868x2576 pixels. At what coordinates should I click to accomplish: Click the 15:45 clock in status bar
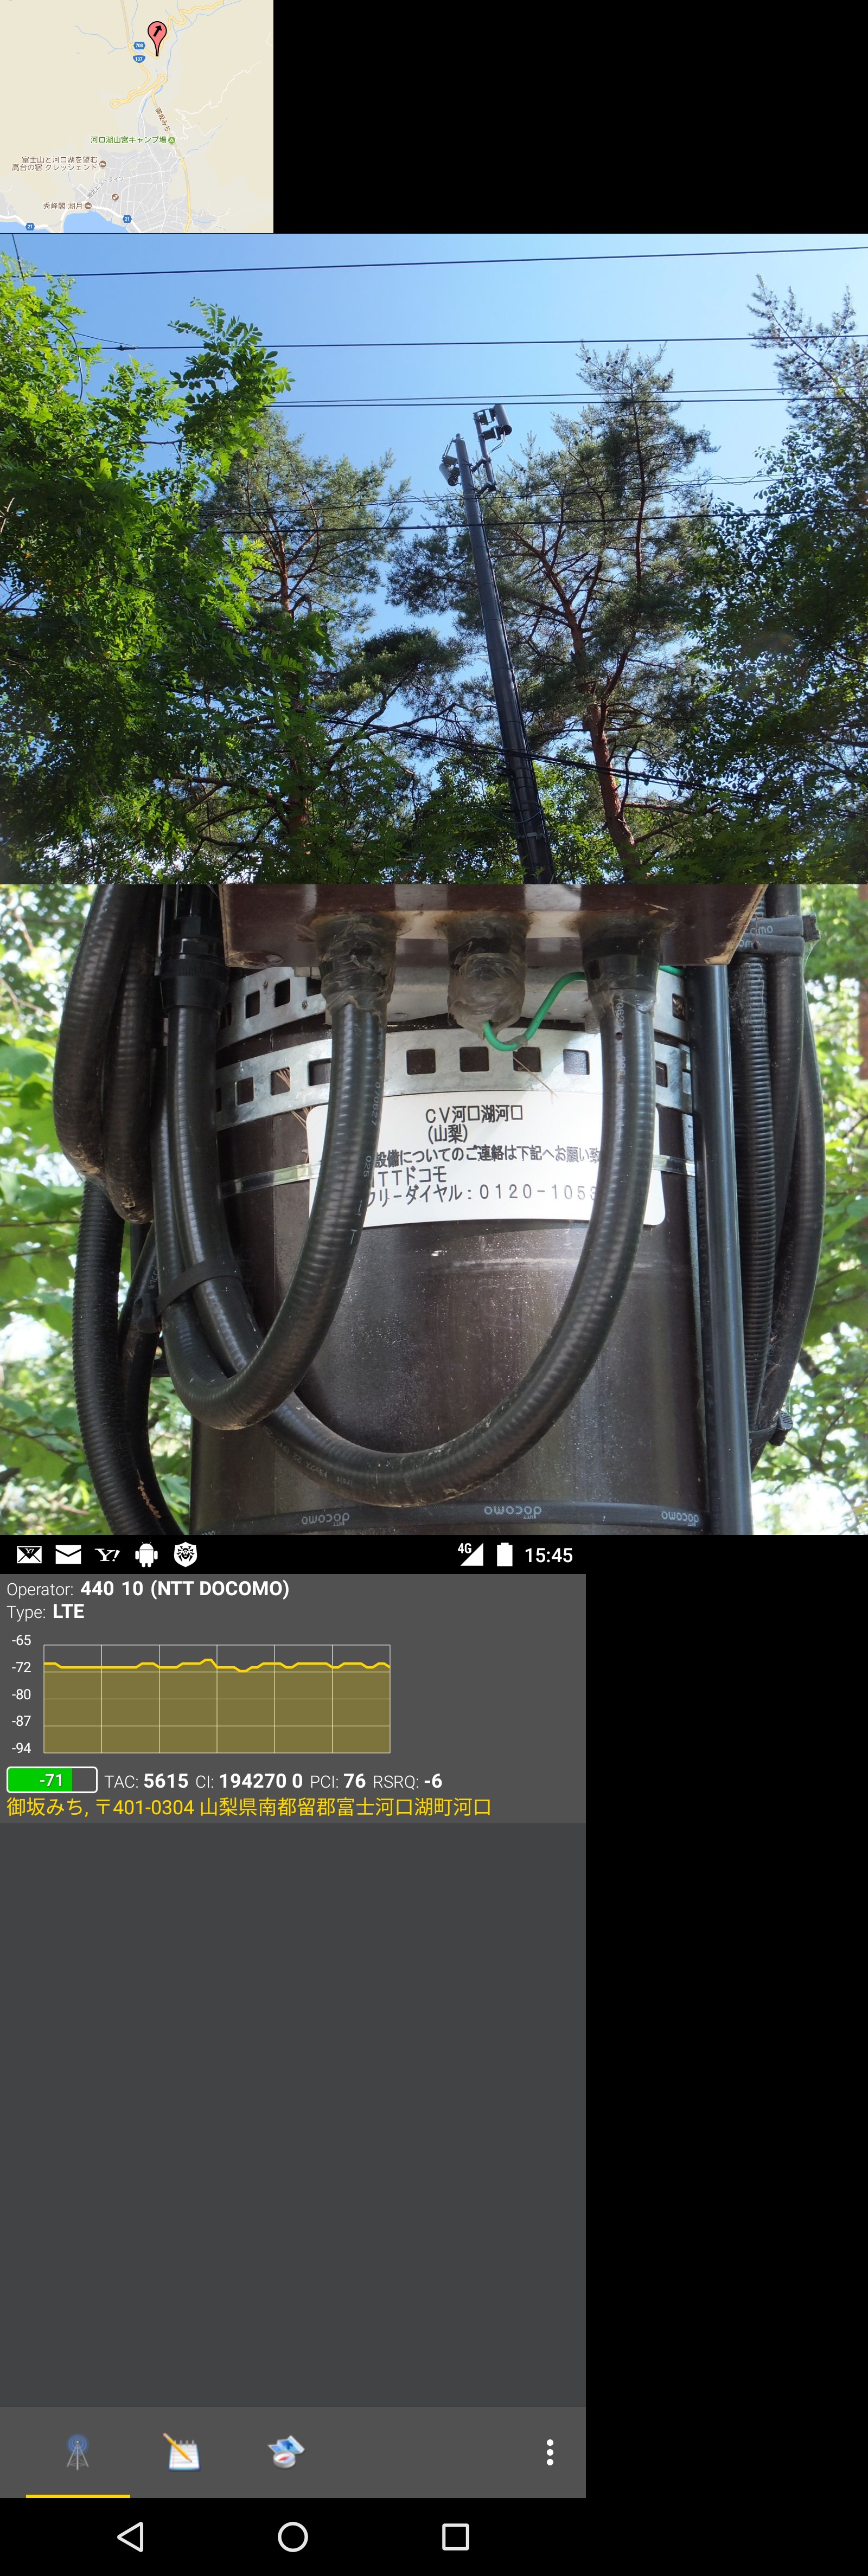click(548, 1555)
